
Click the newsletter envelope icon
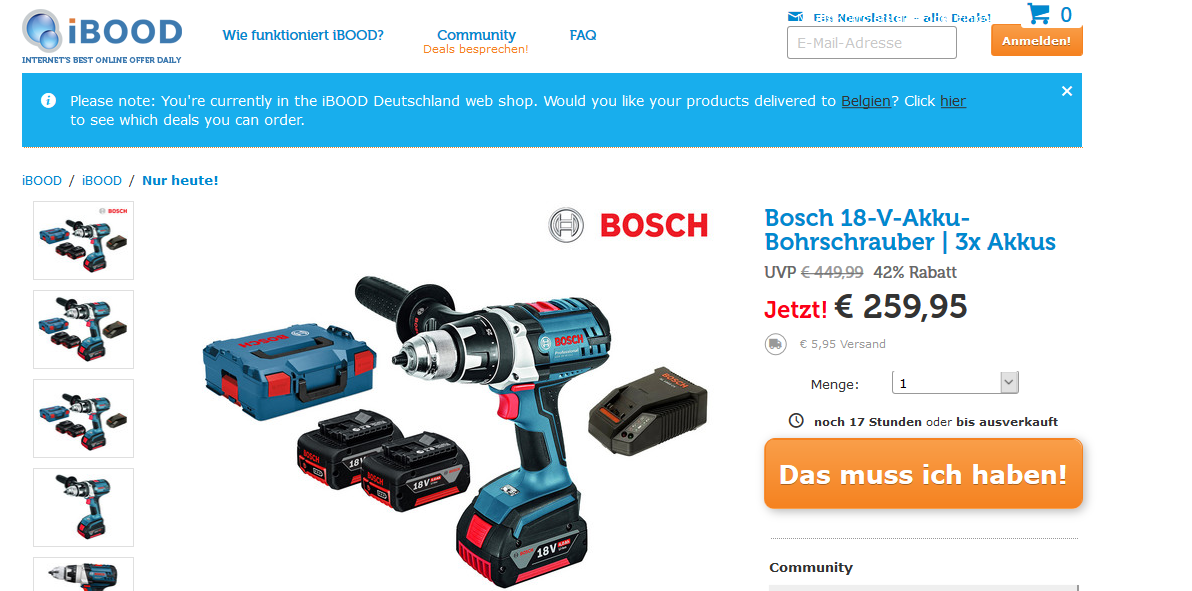click(x=795, y=17)
